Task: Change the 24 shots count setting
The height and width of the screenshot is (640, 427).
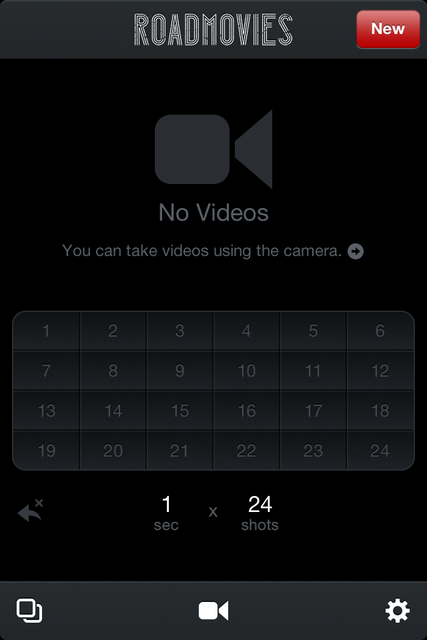Action: click(260, 513)
